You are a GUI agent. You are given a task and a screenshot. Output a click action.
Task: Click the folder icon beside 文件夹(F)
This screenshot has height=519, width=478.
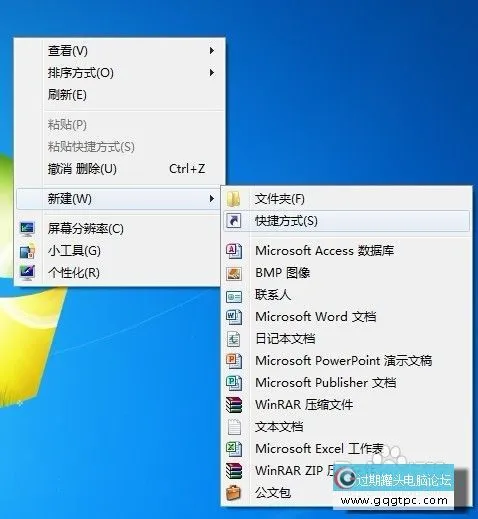[x=234, y=199]
